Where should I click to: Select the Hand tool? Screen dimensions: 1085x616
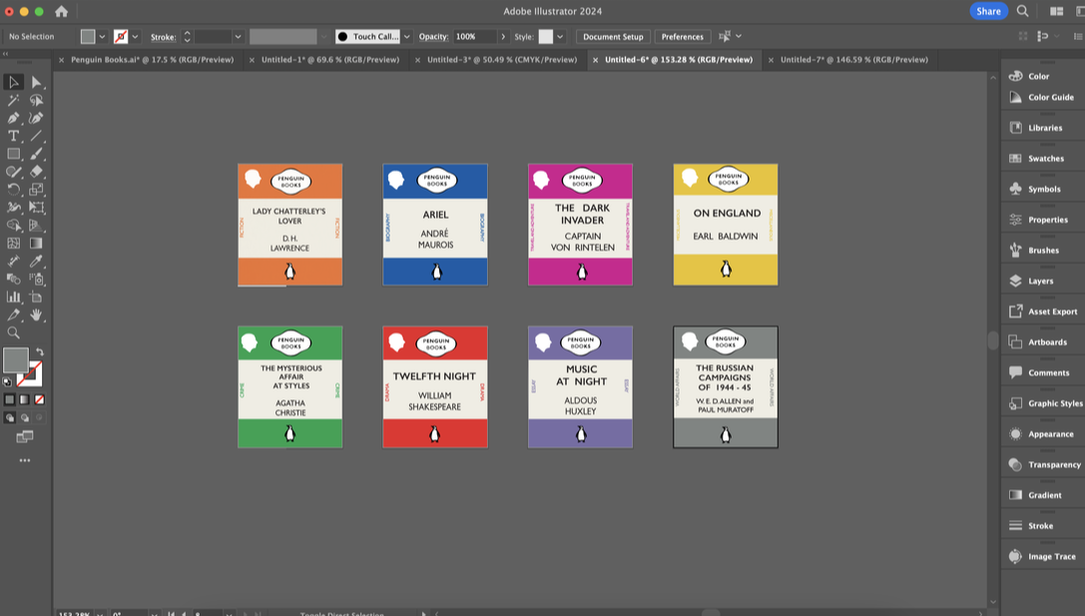[x=37, y=315]
